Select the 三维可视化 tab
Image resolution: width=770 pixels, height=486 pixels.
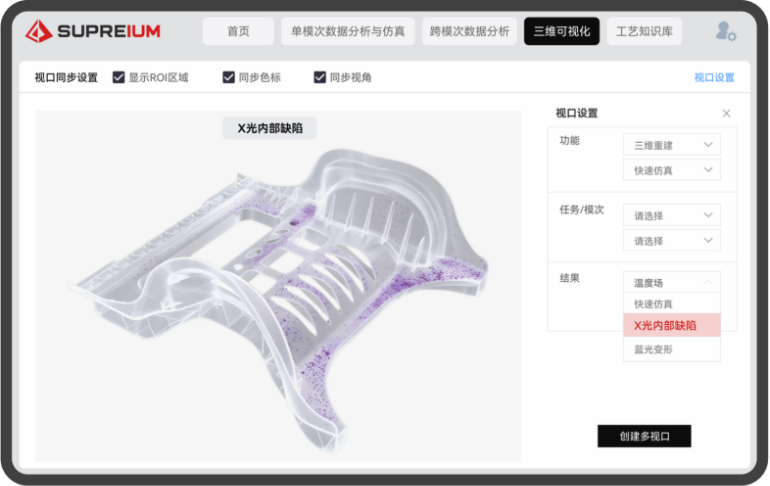(561, 32)
